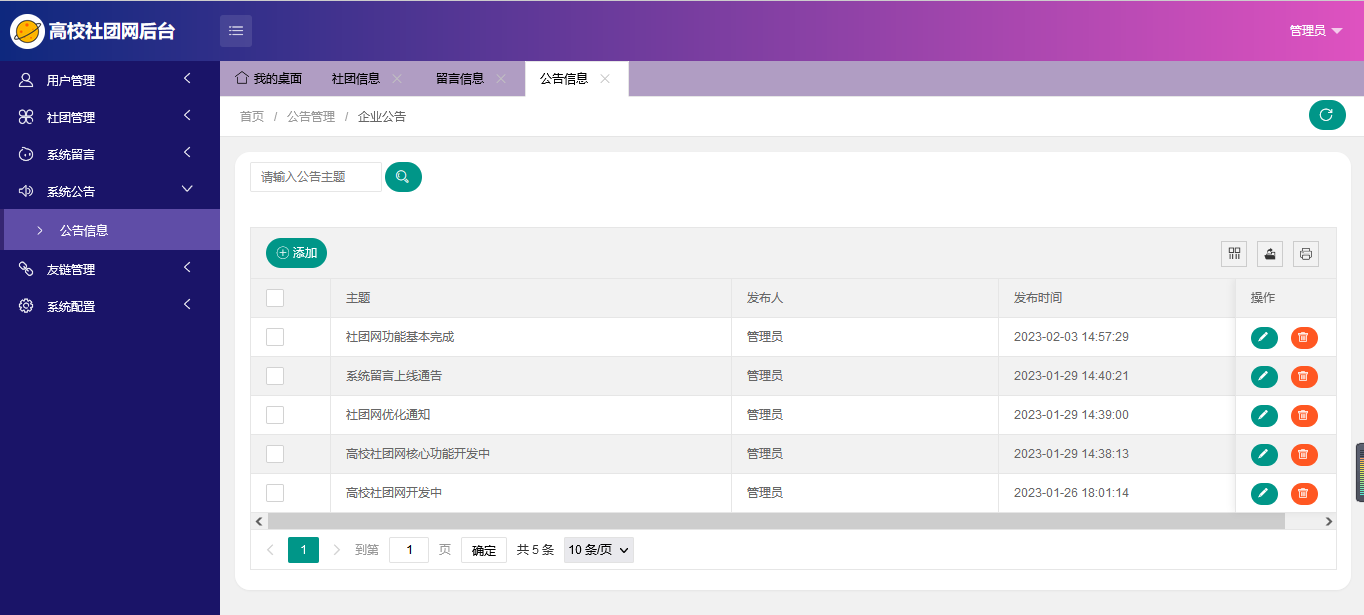Check the 社团网功能基本完成 row checkbox
This screenshot has width=1364, height=615.
click(275, 337)
